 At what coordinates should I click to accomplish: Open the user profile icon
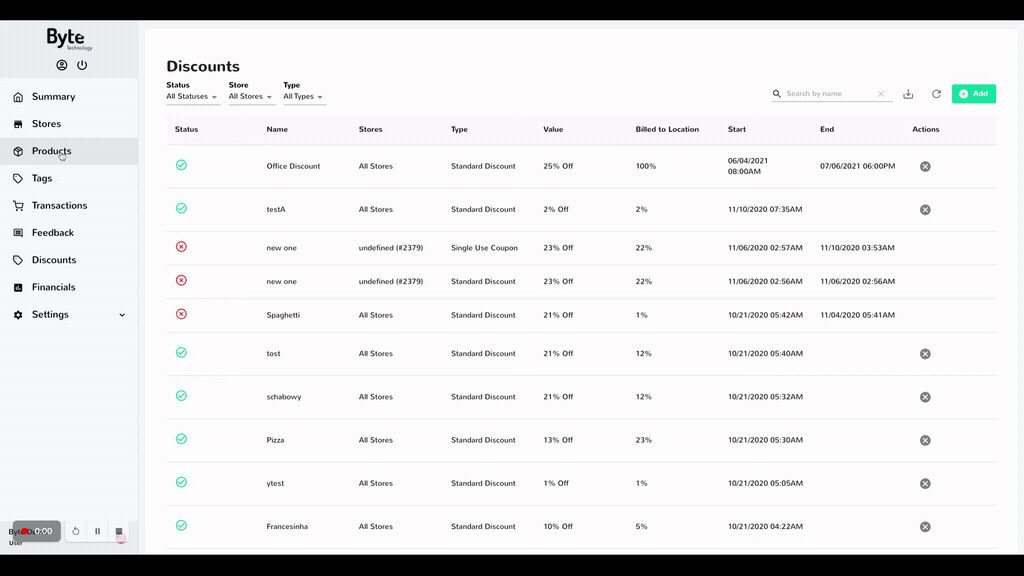point(61,65)
